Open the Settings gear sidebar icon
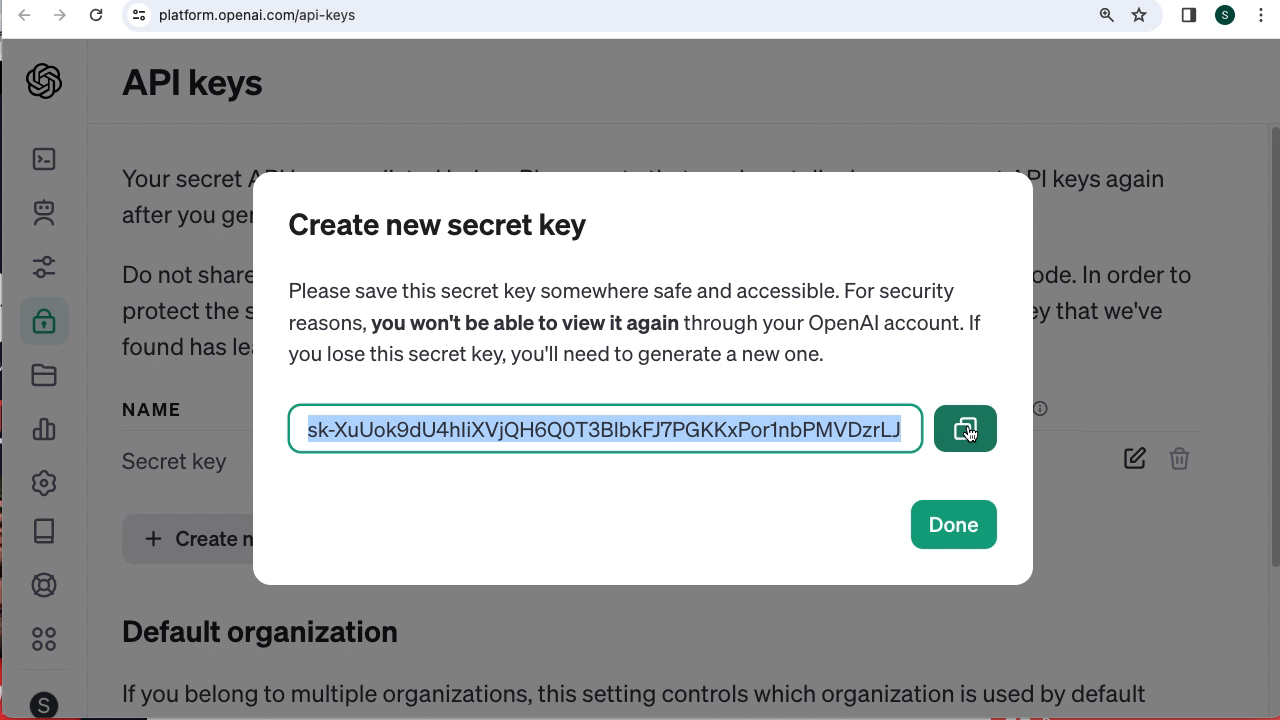 44,483
